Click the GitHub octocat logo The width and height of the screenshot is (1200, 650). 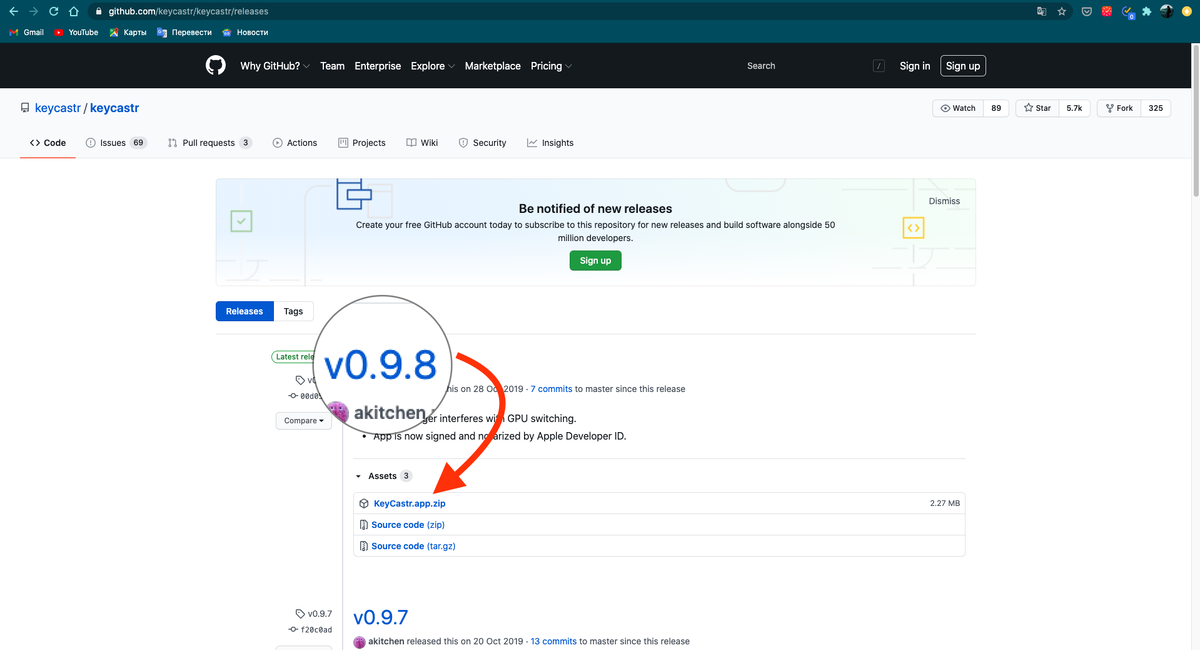click(216, 66)
